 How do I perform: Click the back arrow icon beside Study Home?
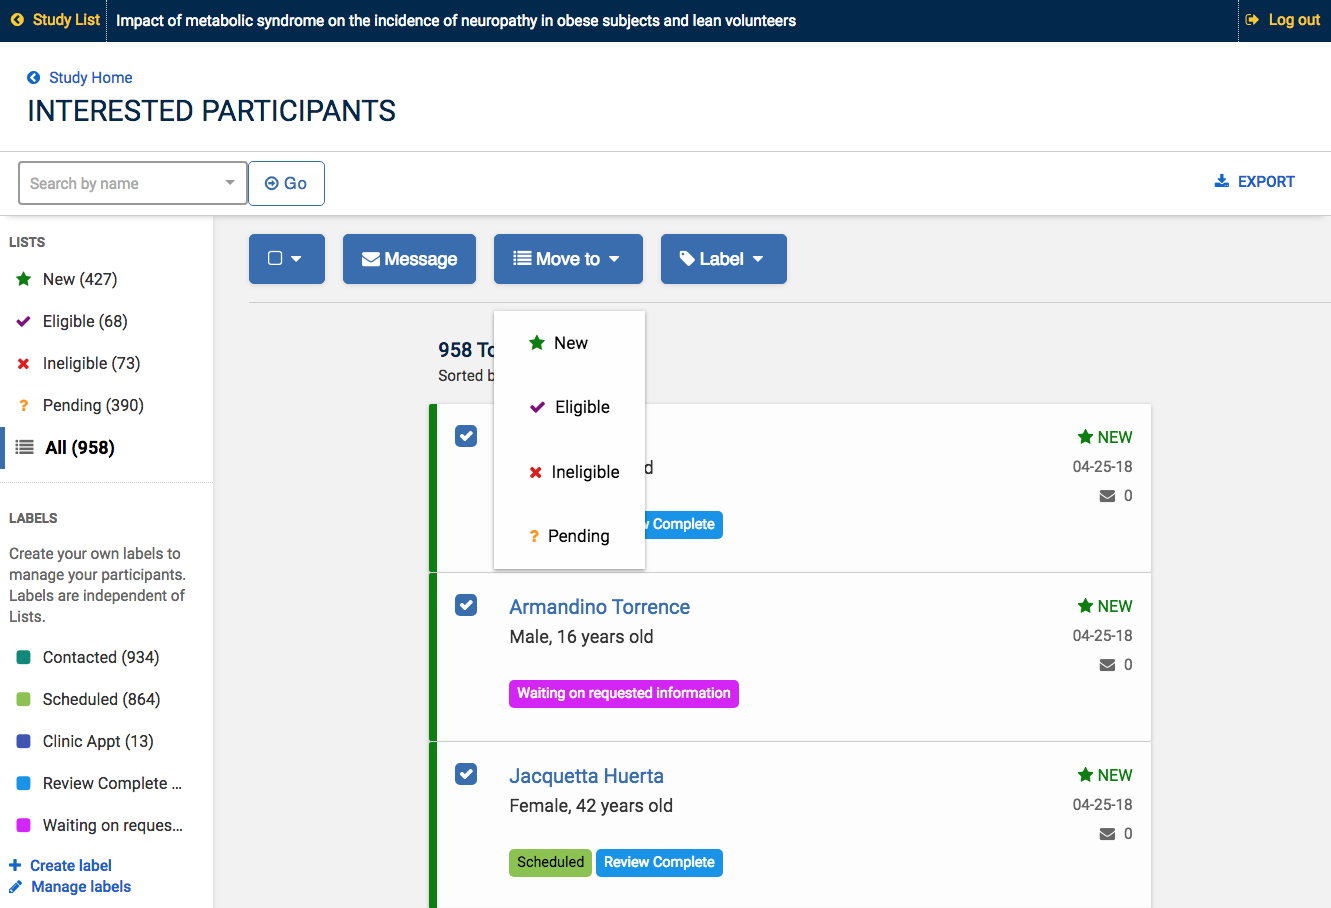pos(33,78)
